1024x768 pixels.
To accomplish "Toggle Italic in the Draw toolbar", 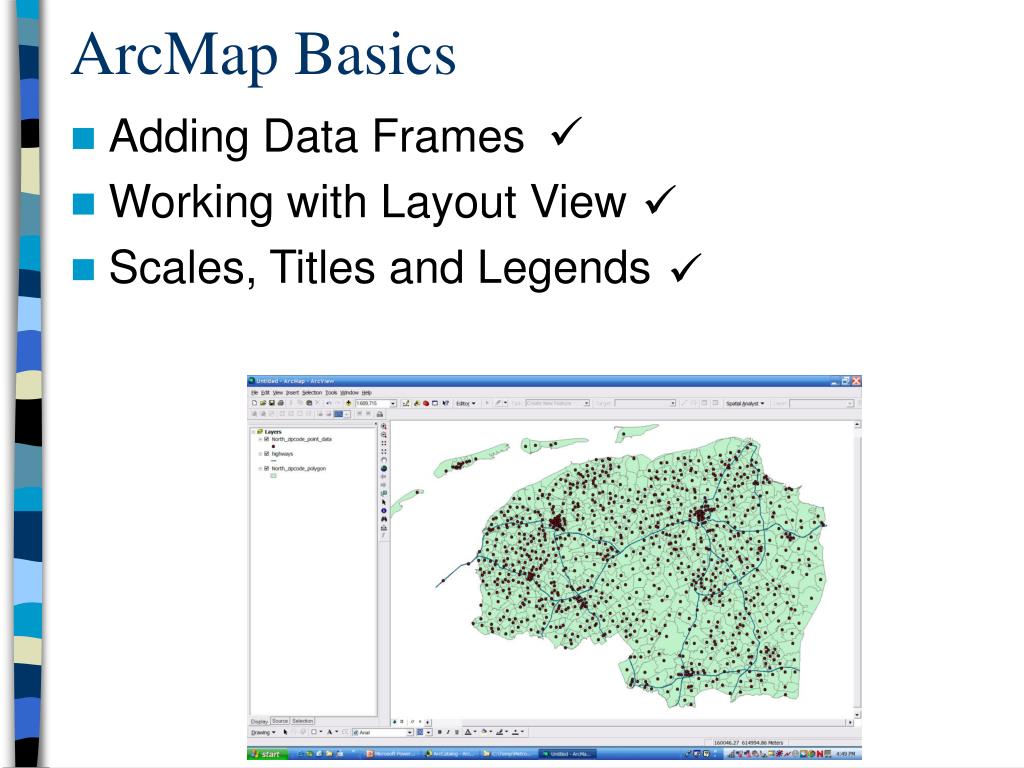I will click(x=448, y=732).
